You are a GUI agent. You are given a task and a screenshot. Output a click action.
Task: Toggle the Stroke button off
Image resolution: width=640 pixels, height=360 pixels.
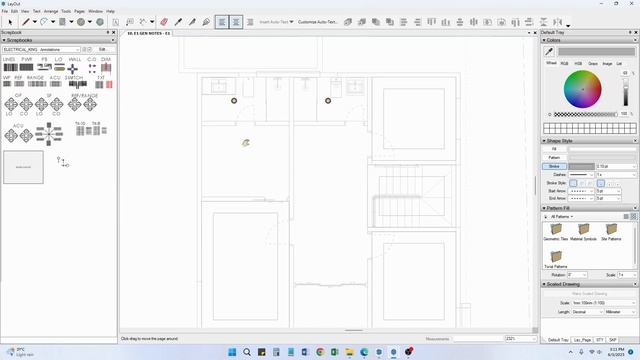(x=554, y=166)
